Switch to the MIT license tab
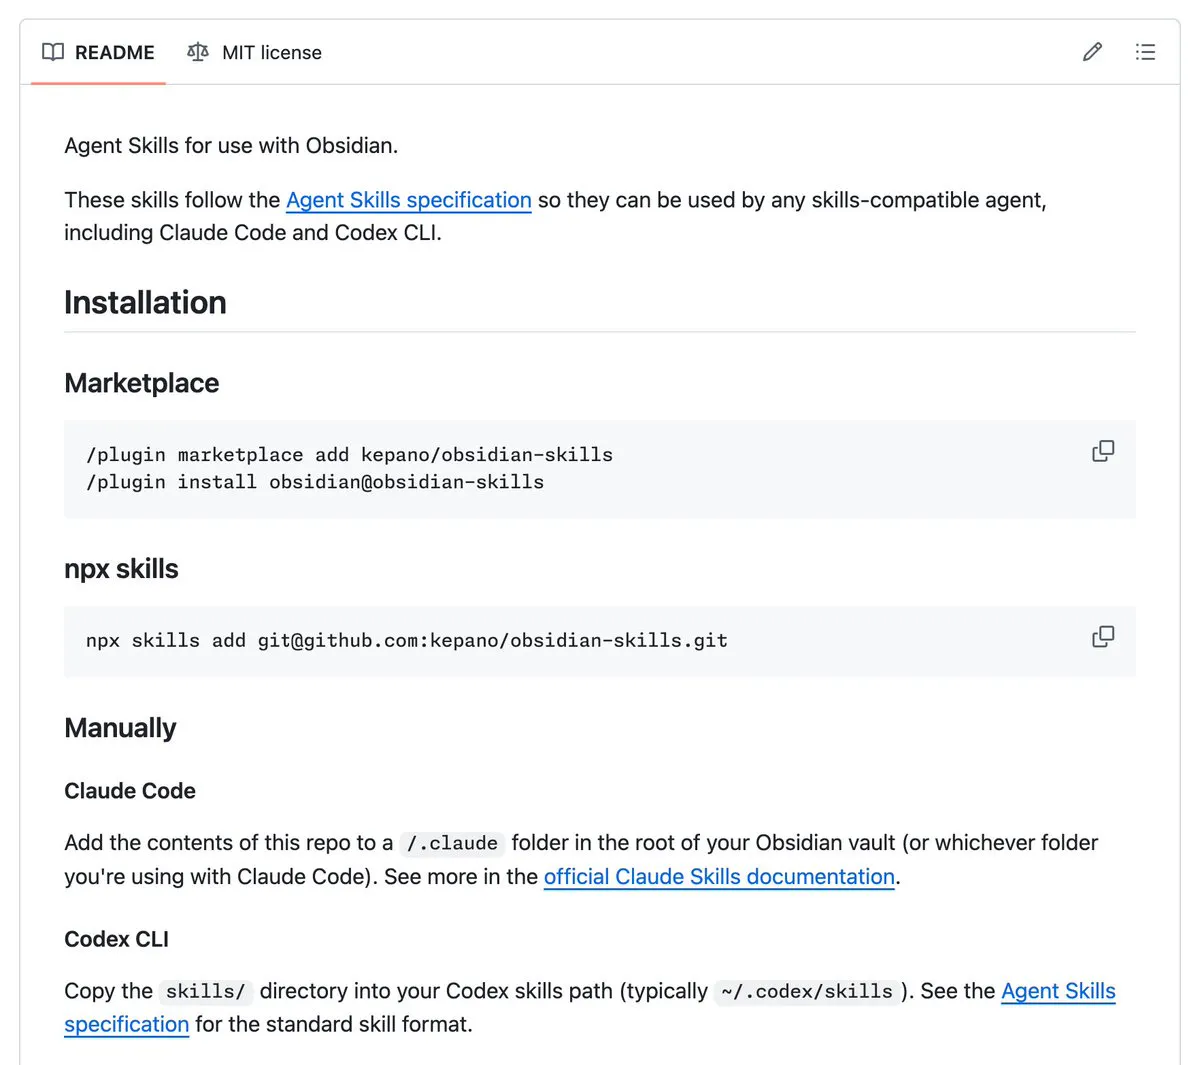The height and width of the screenshot is (1065, 1200). coord(254,52)
